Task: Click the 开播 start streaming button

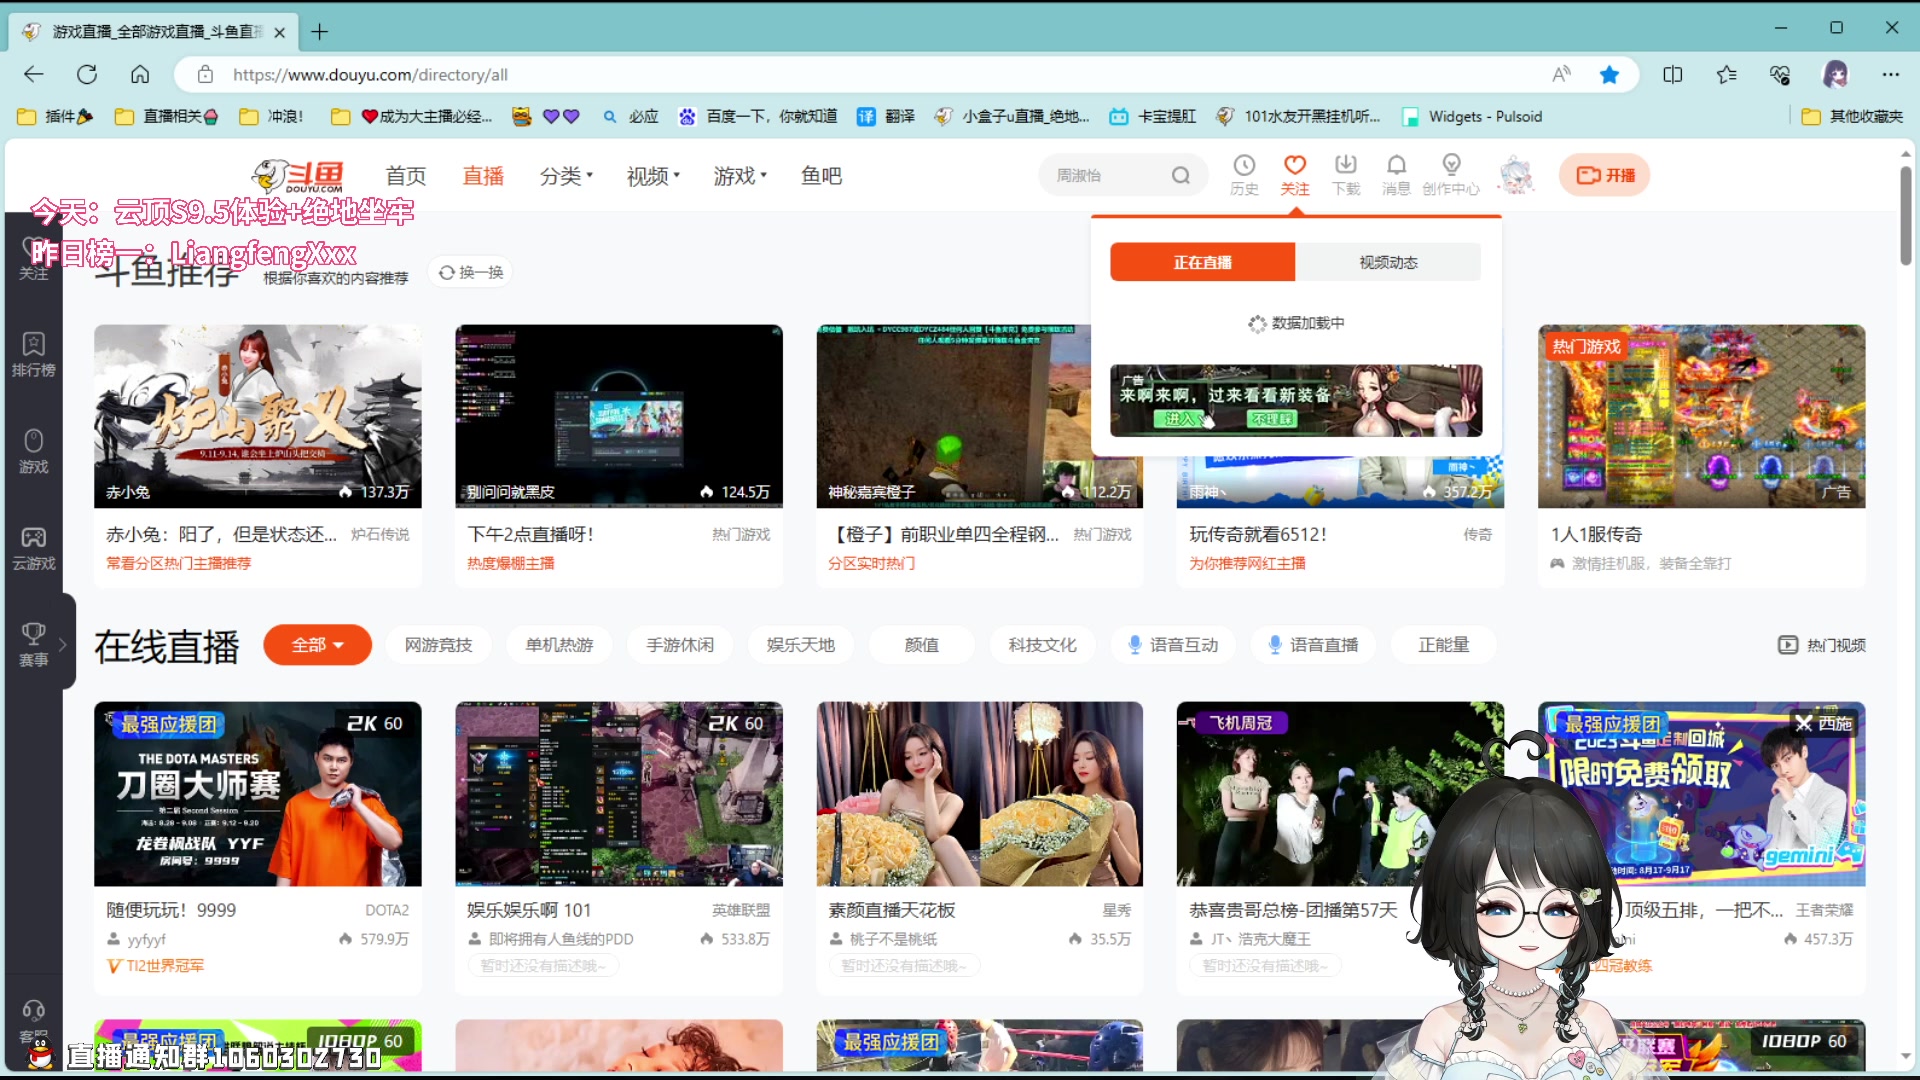Action: coord(1604,174)
